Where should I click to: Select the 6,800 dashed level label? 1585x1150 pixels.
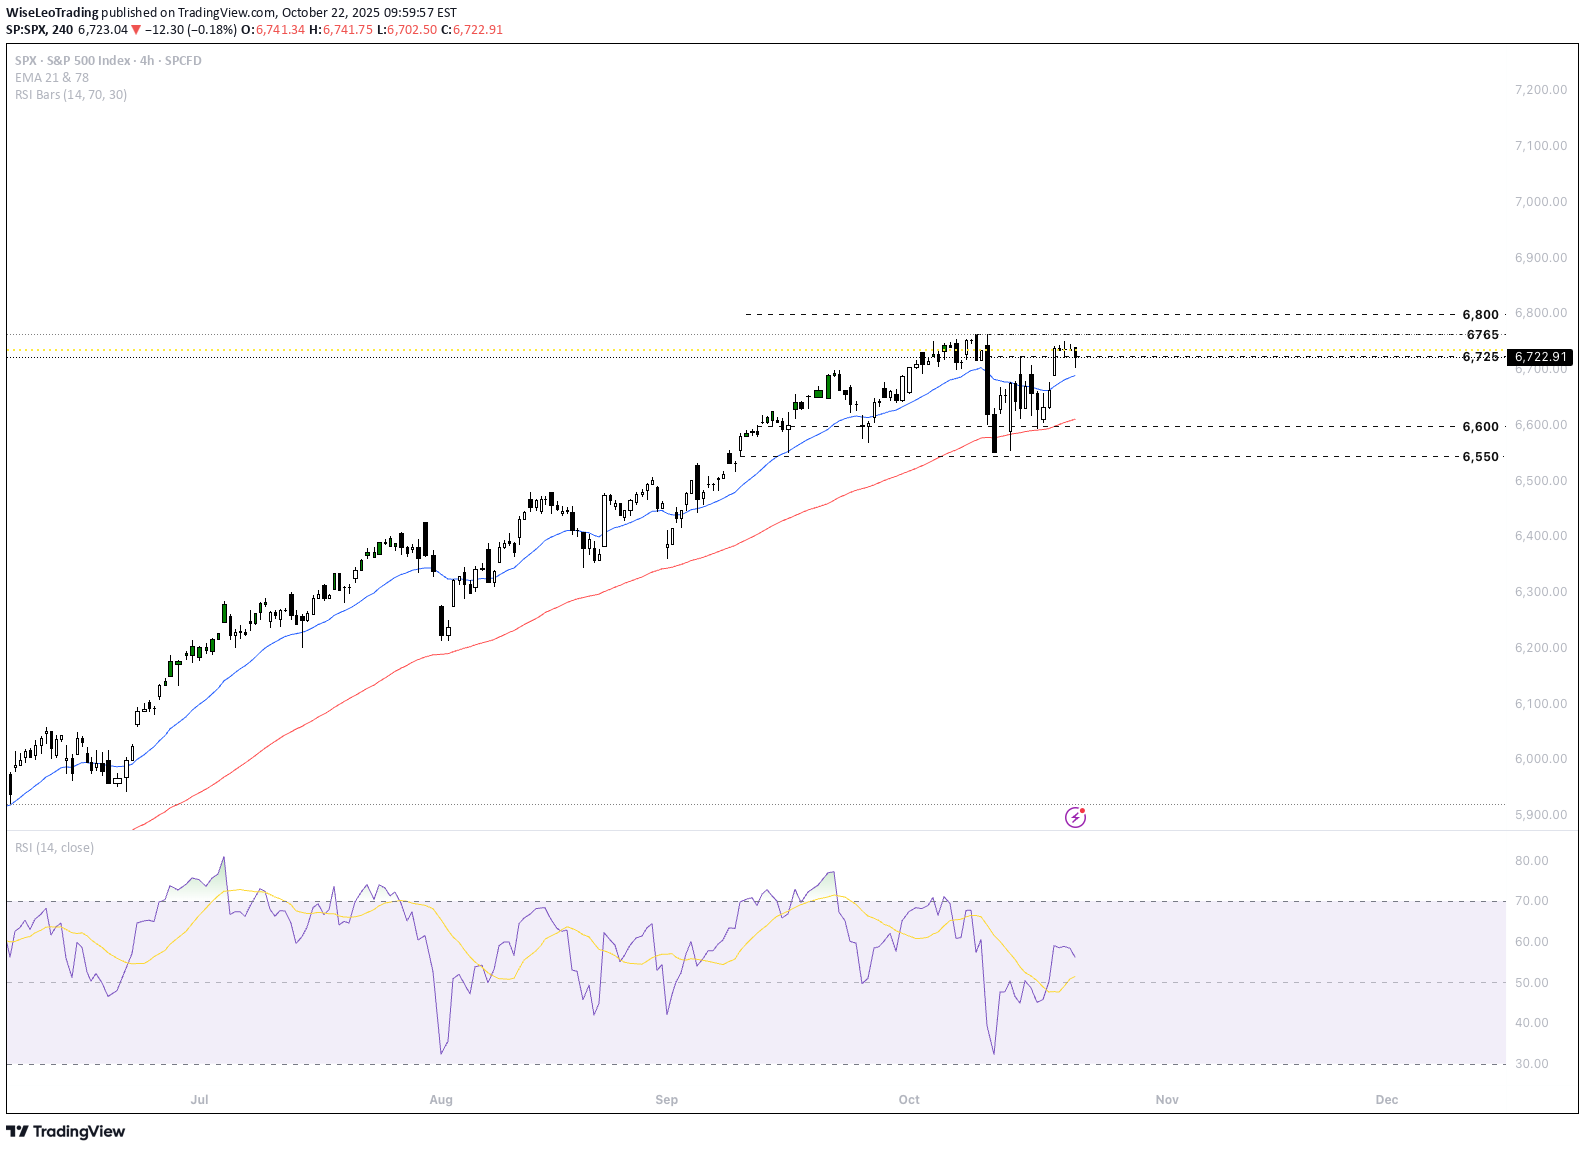(1480, 315)
